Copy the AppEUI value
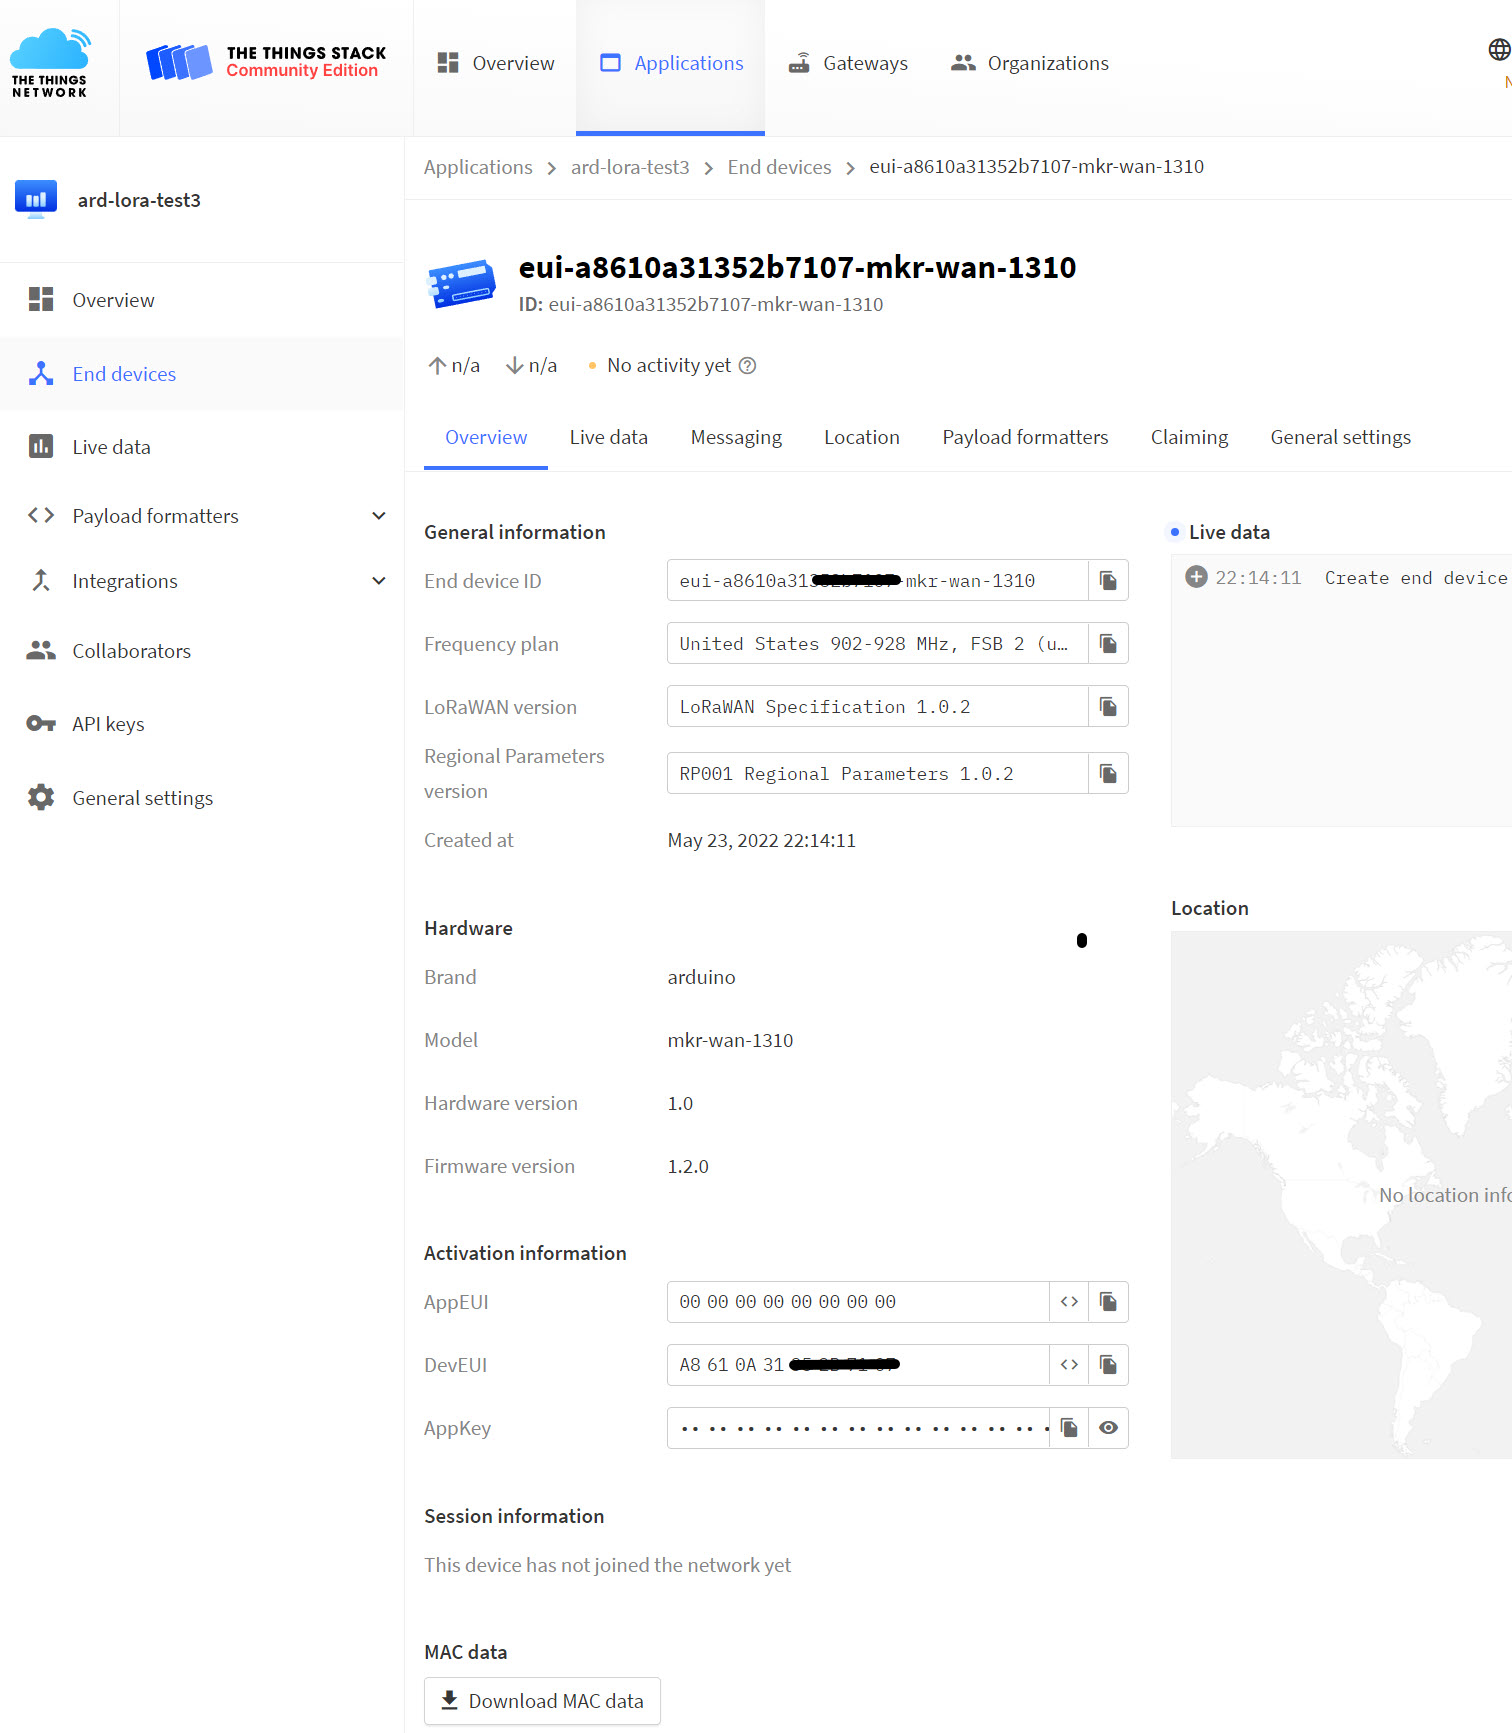1512x1733 pixels. click(1108, 1302)
